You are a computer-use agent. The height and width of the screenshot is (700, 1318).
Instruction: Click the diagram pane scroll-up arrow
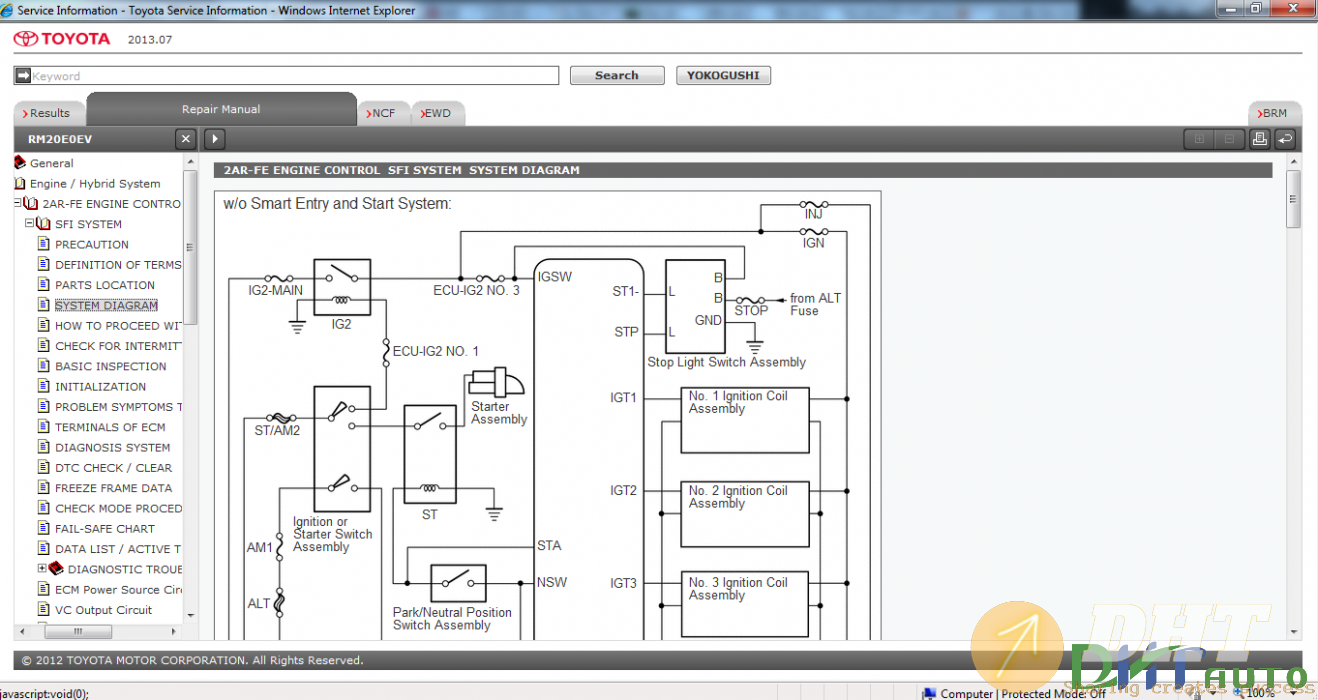1294,161
